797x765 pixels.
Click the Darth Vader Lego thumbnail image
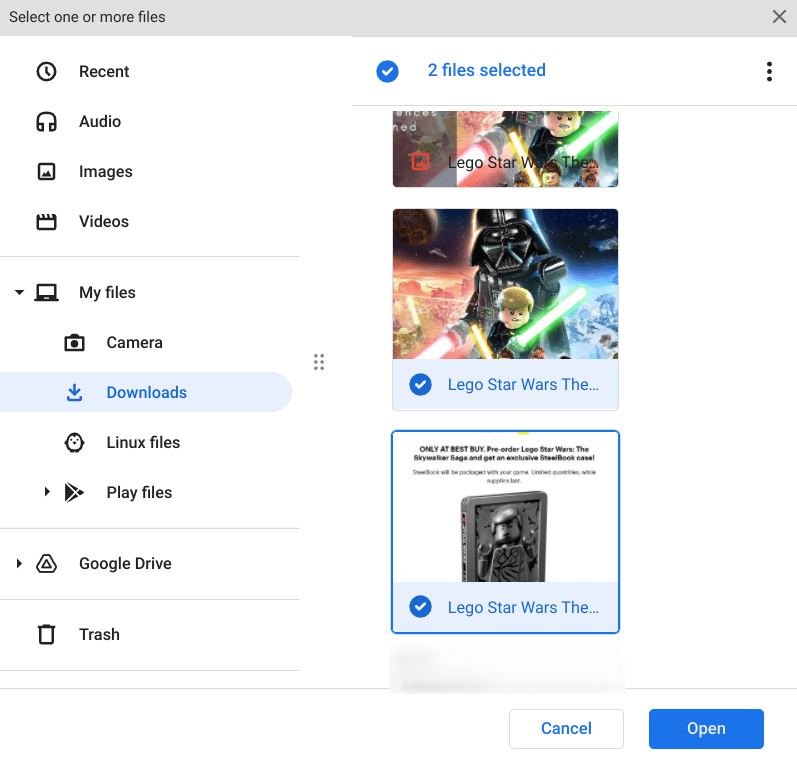(505, 284)
